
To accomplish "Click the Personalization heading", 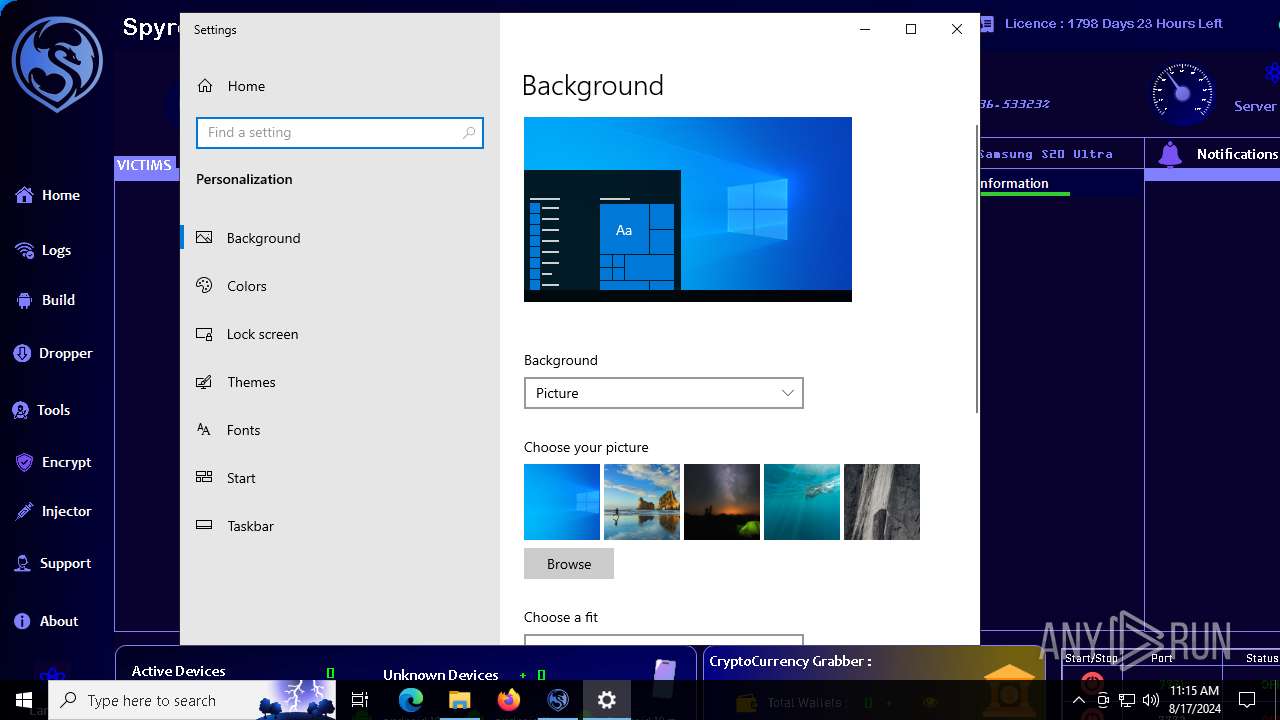I will 244,179.
